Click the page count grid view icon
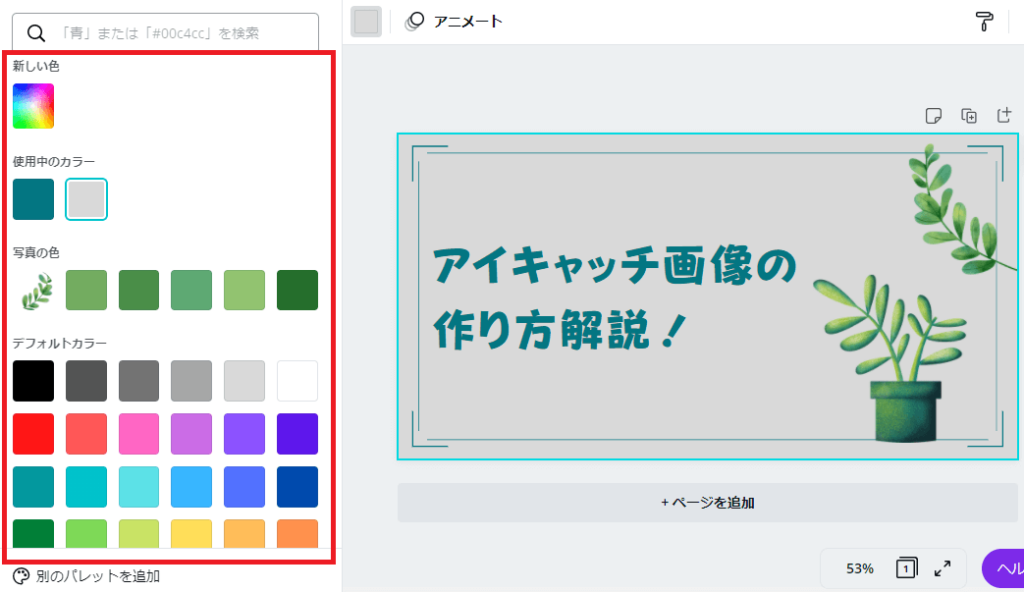The height and width of the screenshot is (592, 1024). point(906,568)
